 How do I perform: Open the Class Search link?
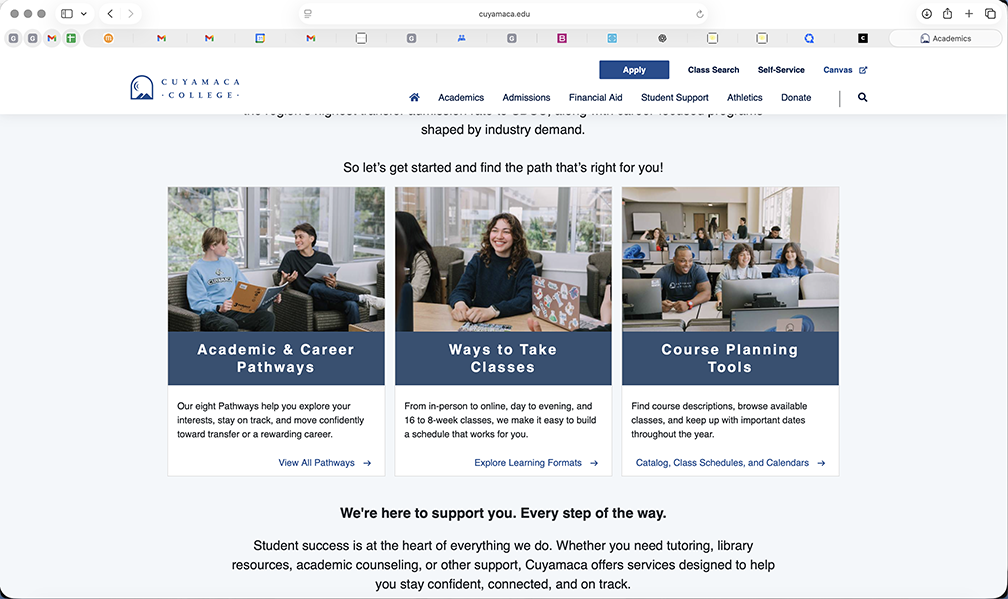coord(713,70)
